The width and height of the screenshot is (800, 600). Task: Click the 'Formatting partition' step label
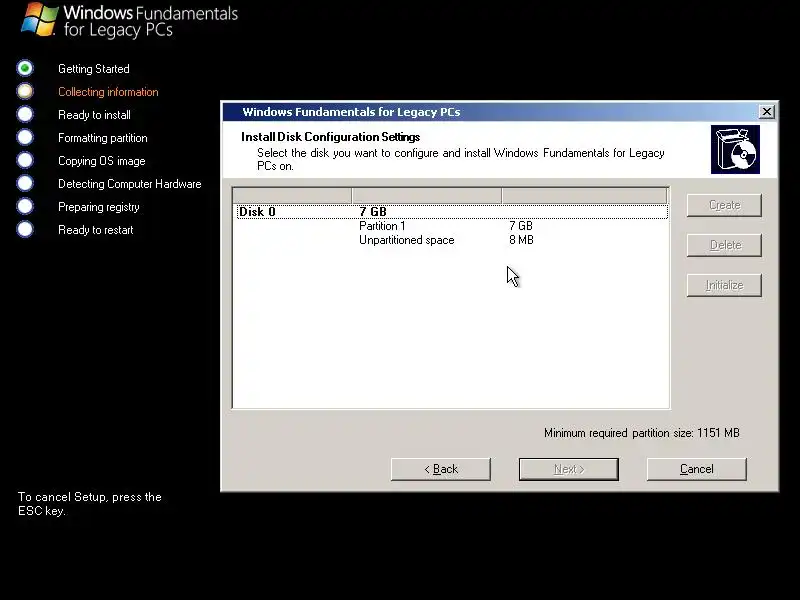pyautogui.click(x=103, y=138)
